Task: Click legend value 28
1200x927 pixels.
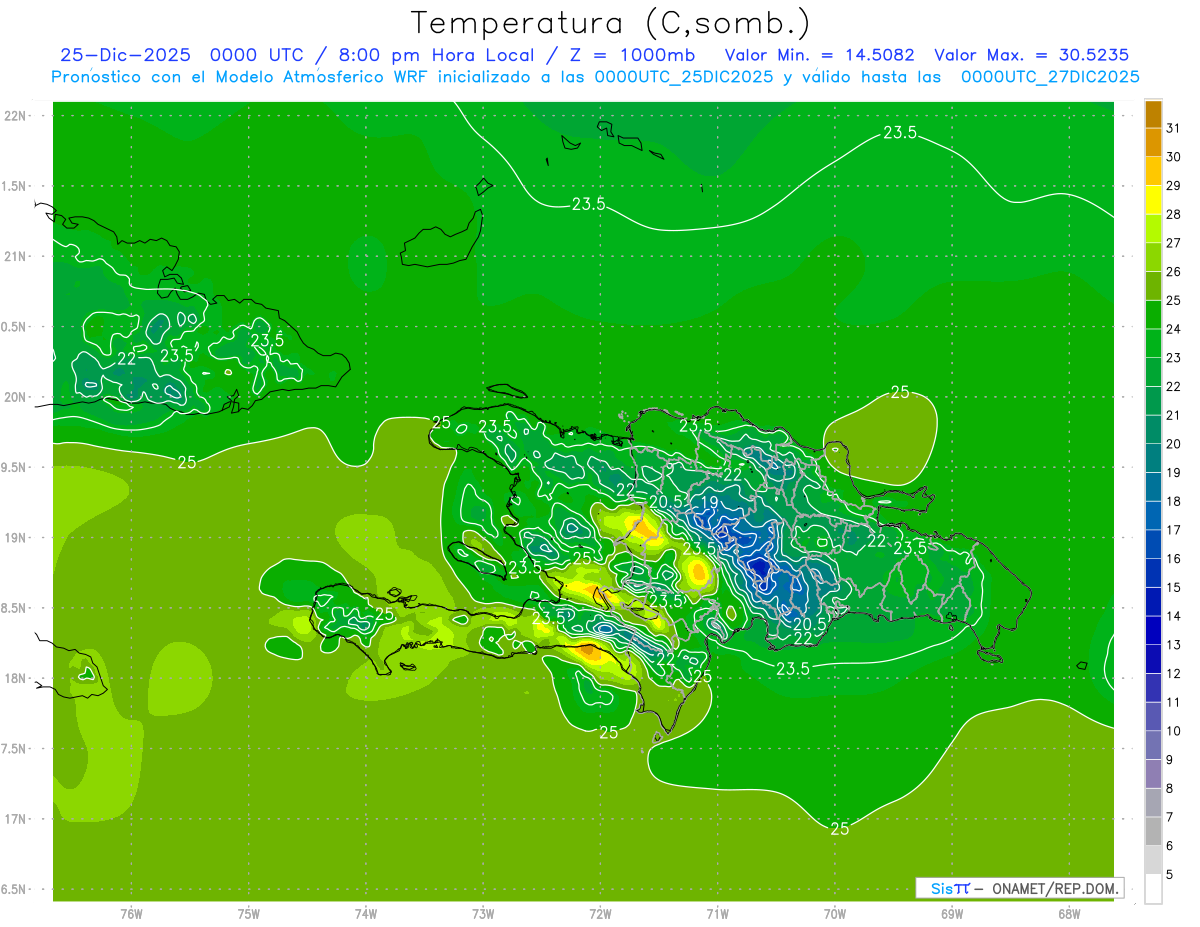Action: (x=1173, y=214)
